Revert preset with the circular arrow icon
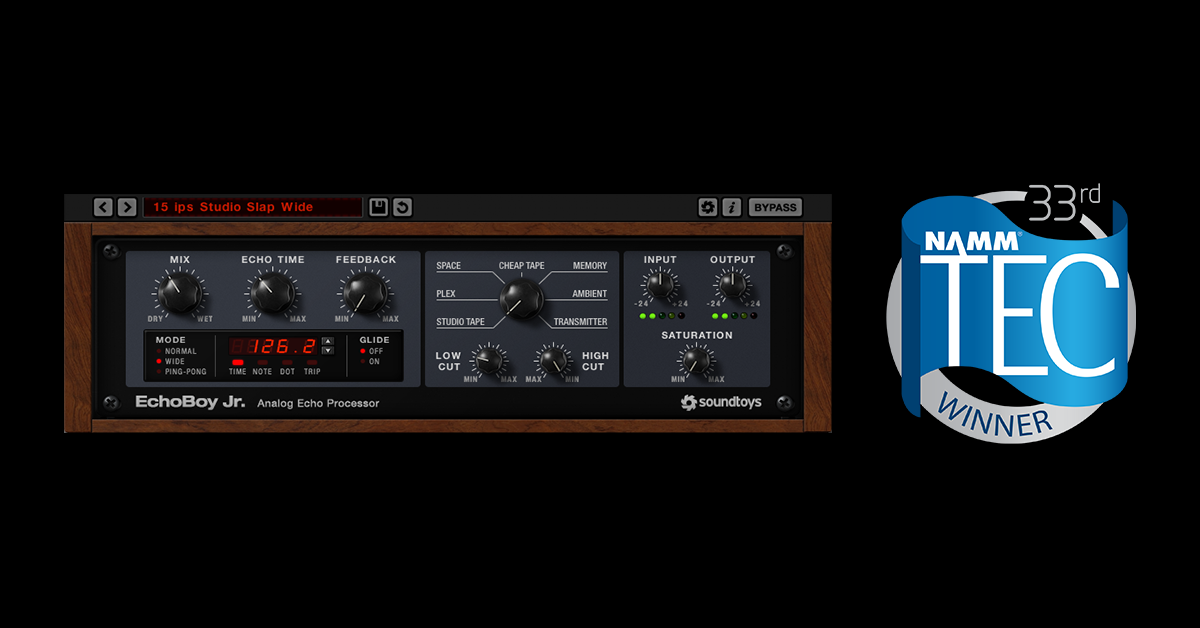Screen dimensions: 1200x628 point(402,207)
